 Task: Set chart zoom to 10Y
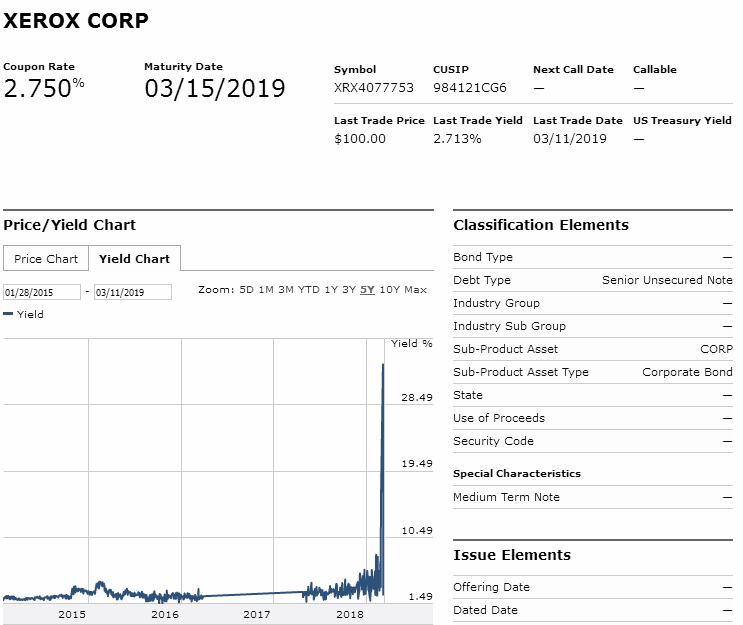coord(390,290)
